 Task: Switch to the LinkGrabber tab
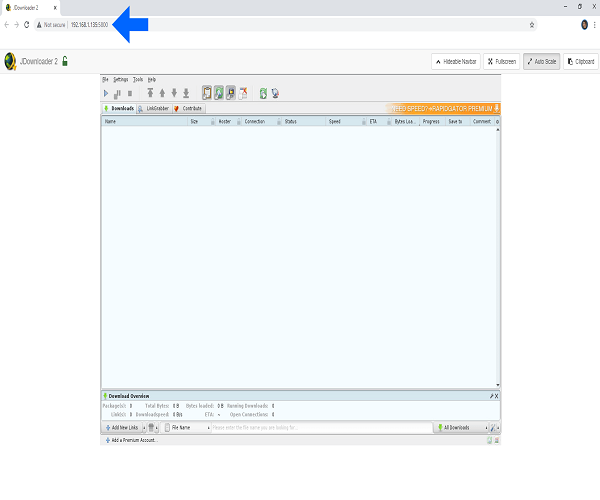pyautogui.click(x=154, y=109)
